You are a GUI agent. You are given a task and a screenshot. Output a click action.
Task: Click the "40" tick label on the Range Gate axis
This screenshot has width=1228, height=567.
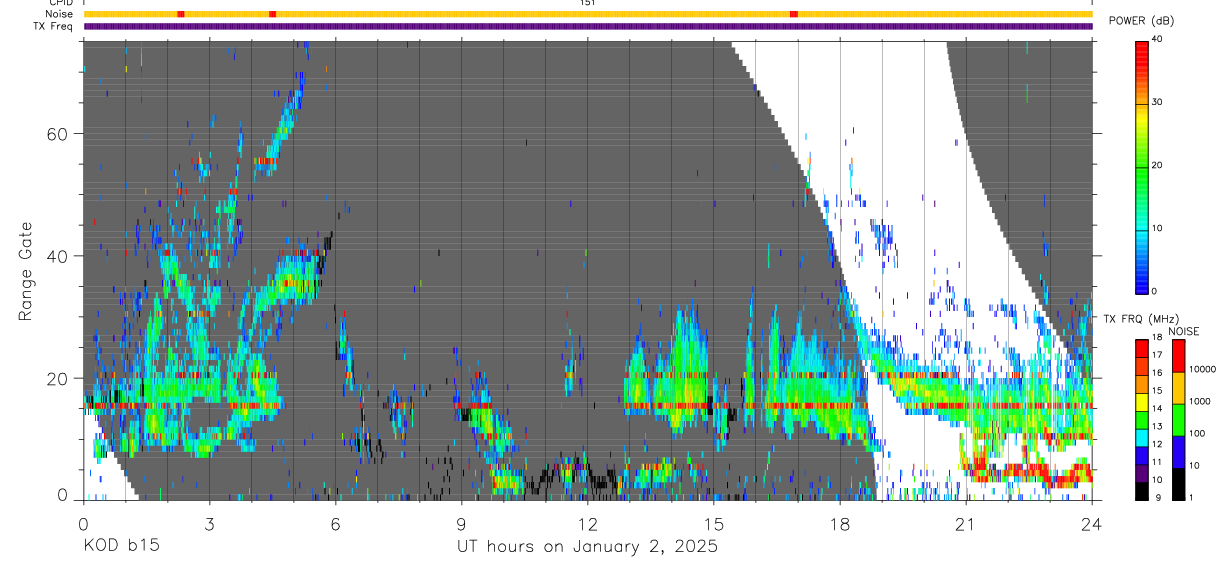coord(59,256)
